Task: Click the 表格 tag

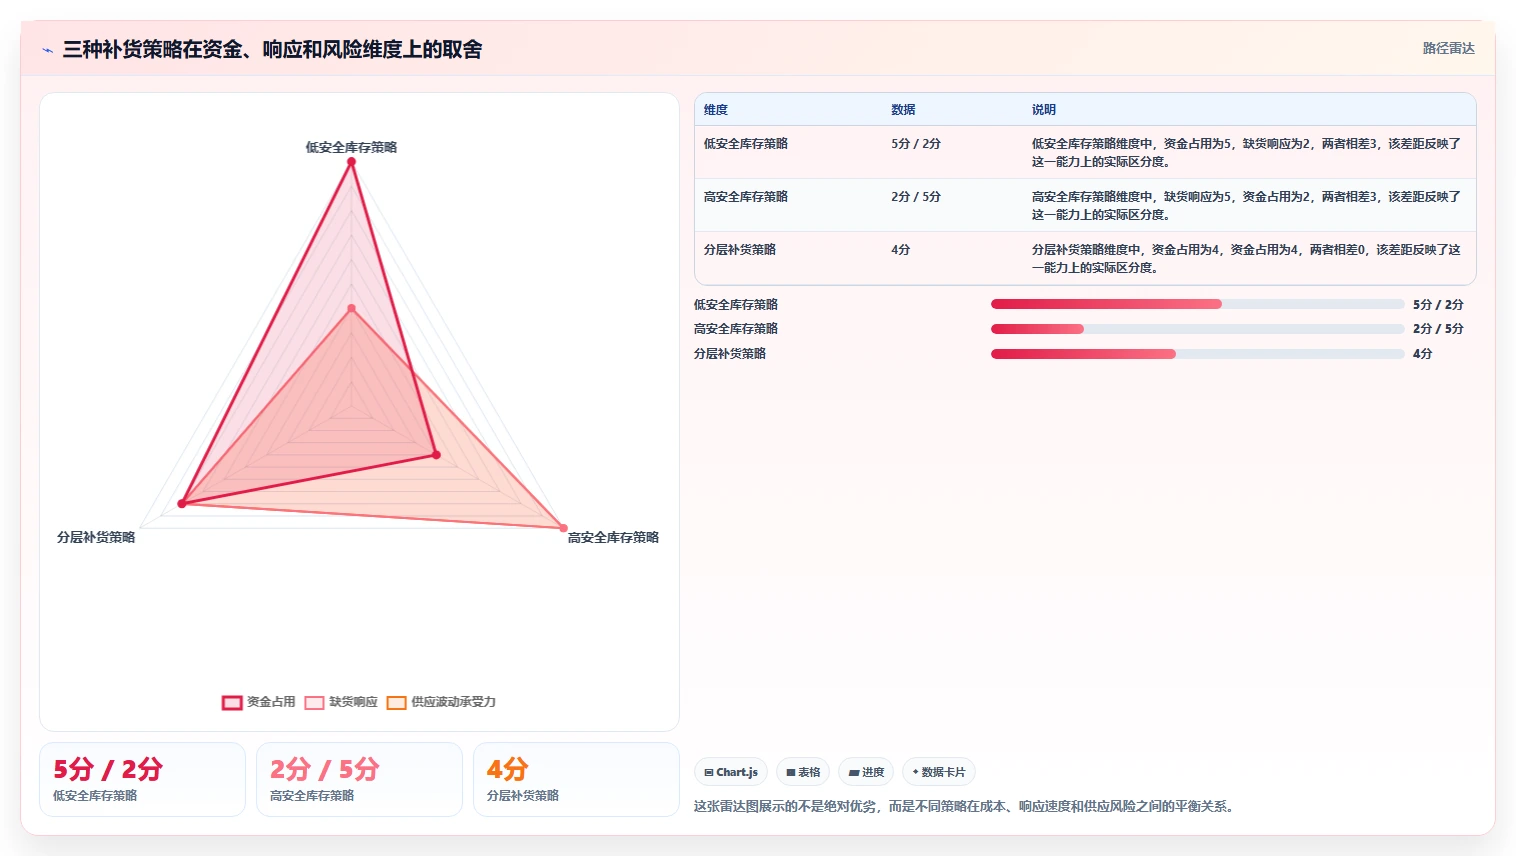Action: point(803,772)
